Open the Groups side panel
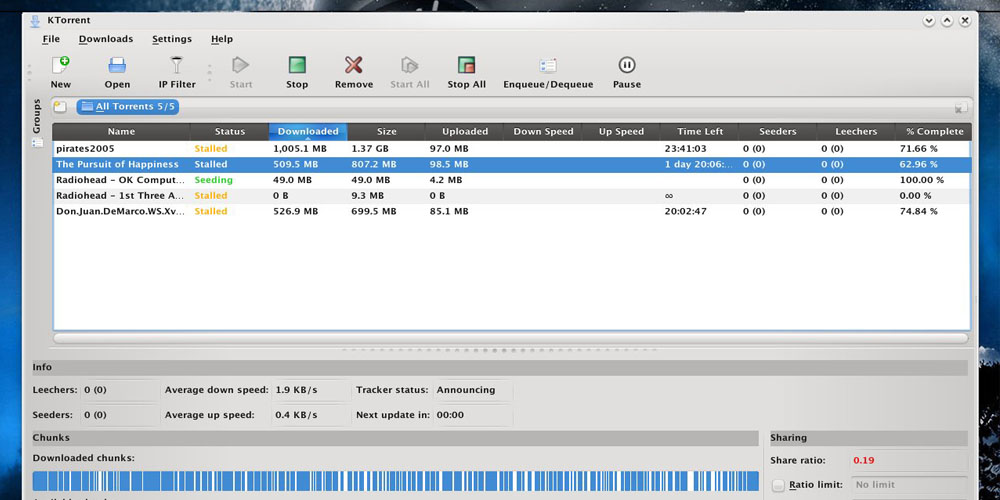 [x=36, y=116]
